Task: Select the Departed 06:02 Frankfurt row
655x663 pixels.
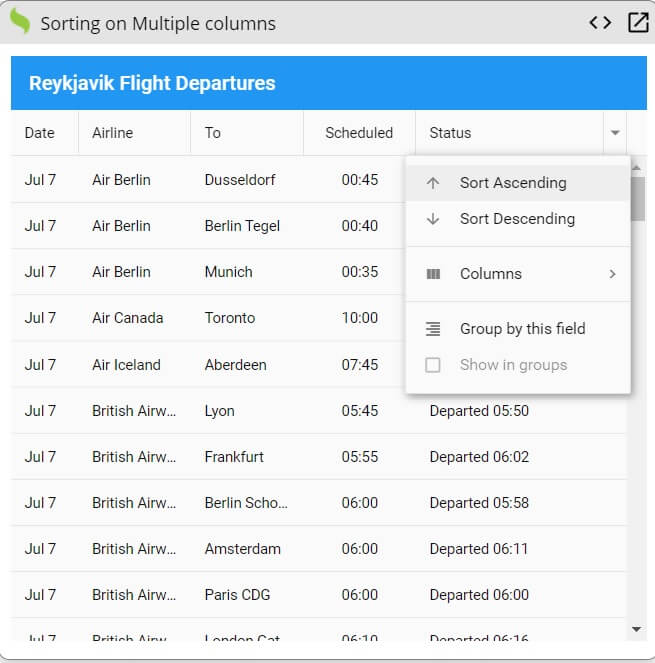Action: [300, 457]
